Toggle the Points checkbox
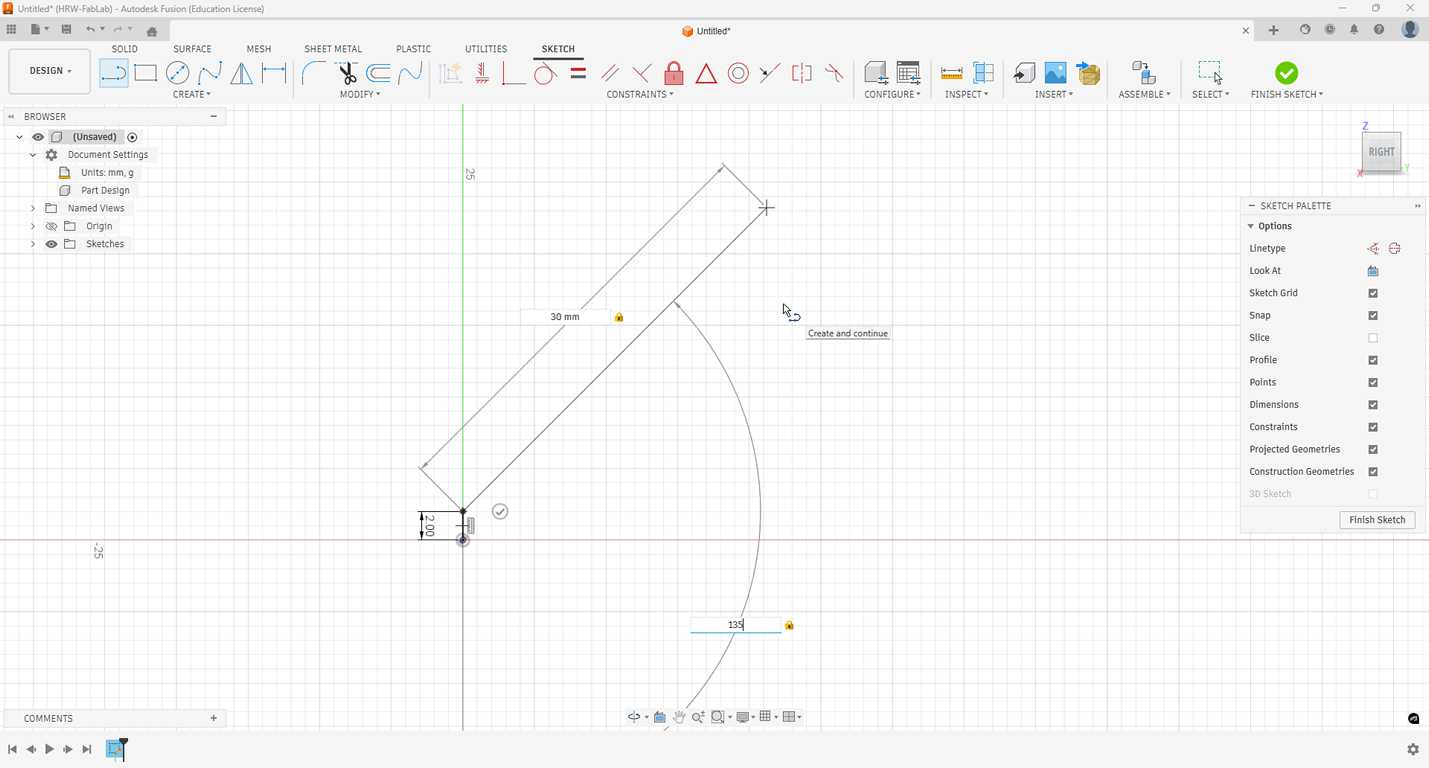This screenshot has width=1429, height=768. 1373,382
